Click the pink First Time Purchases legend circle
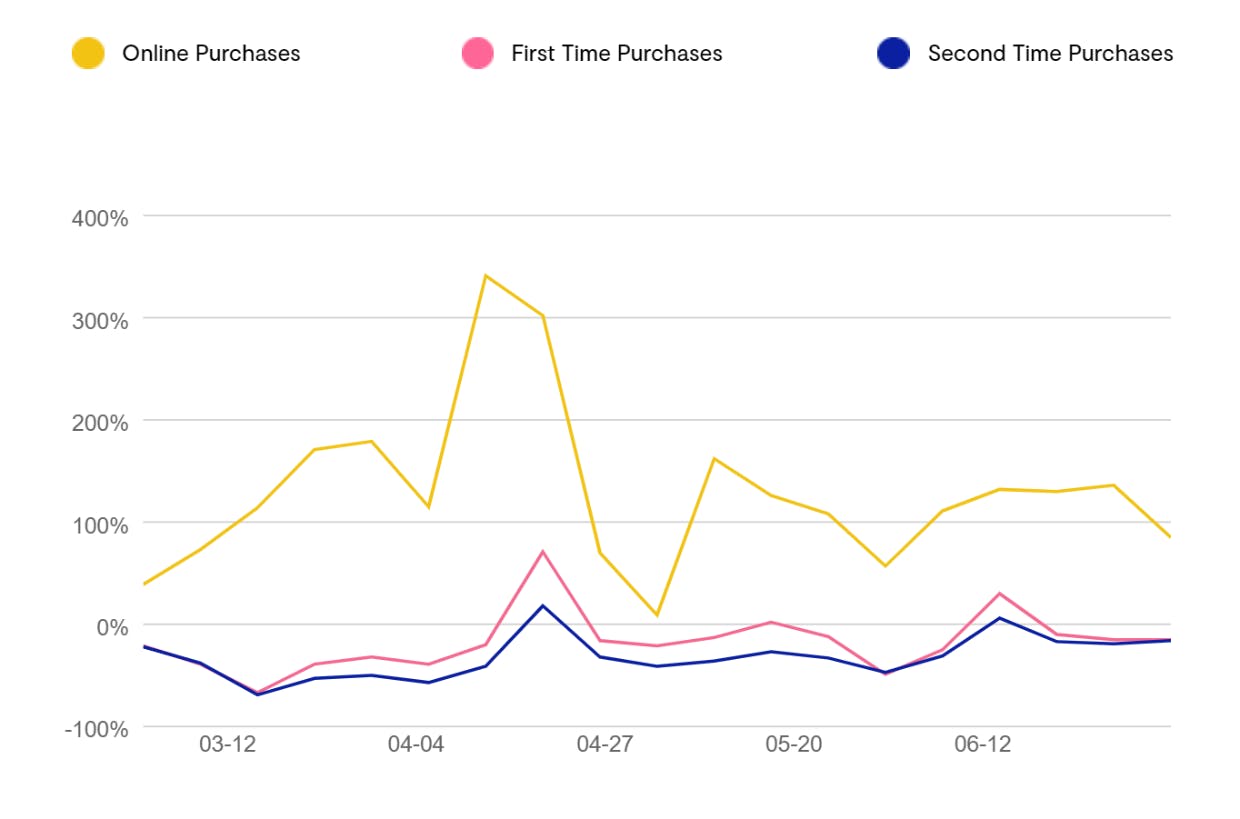 point(478,53)
